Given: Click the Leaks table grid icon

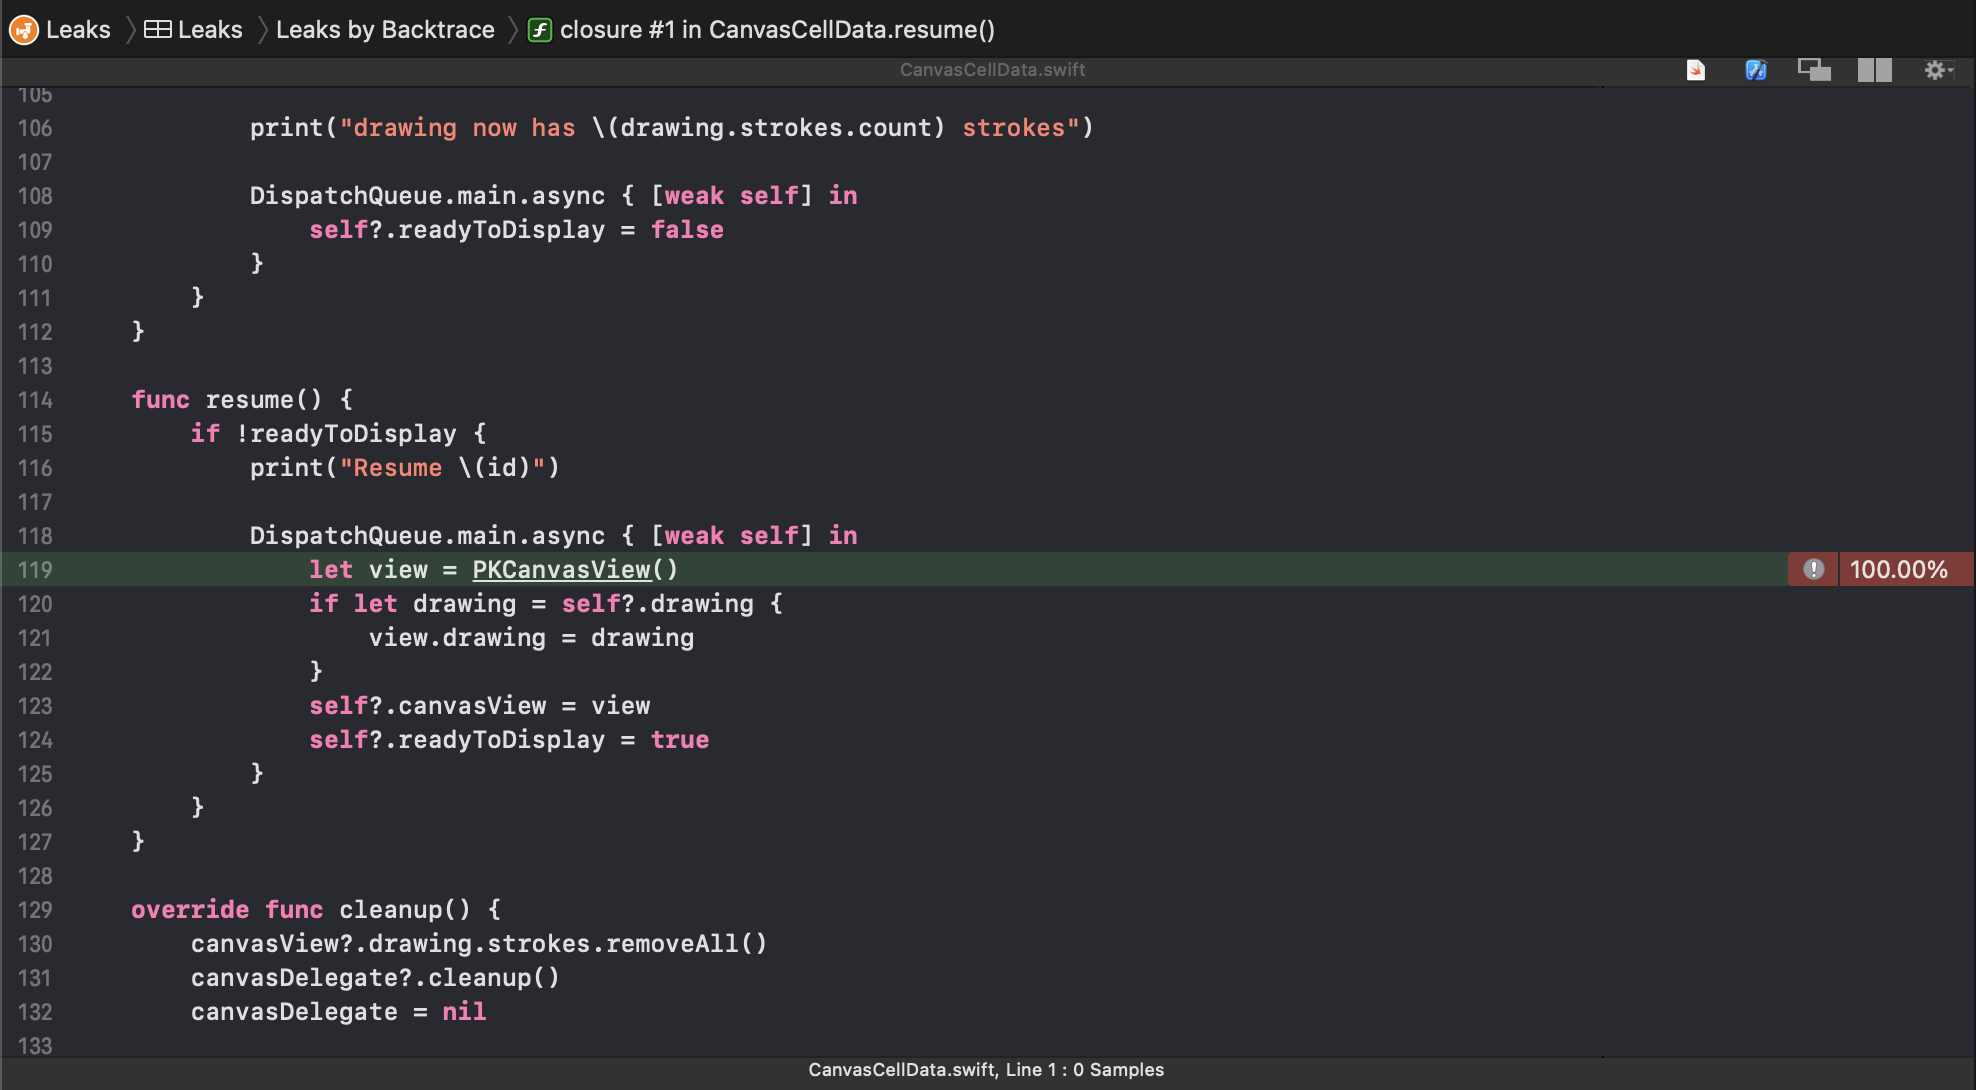Looking at the screenshot, I should [157, 30].
